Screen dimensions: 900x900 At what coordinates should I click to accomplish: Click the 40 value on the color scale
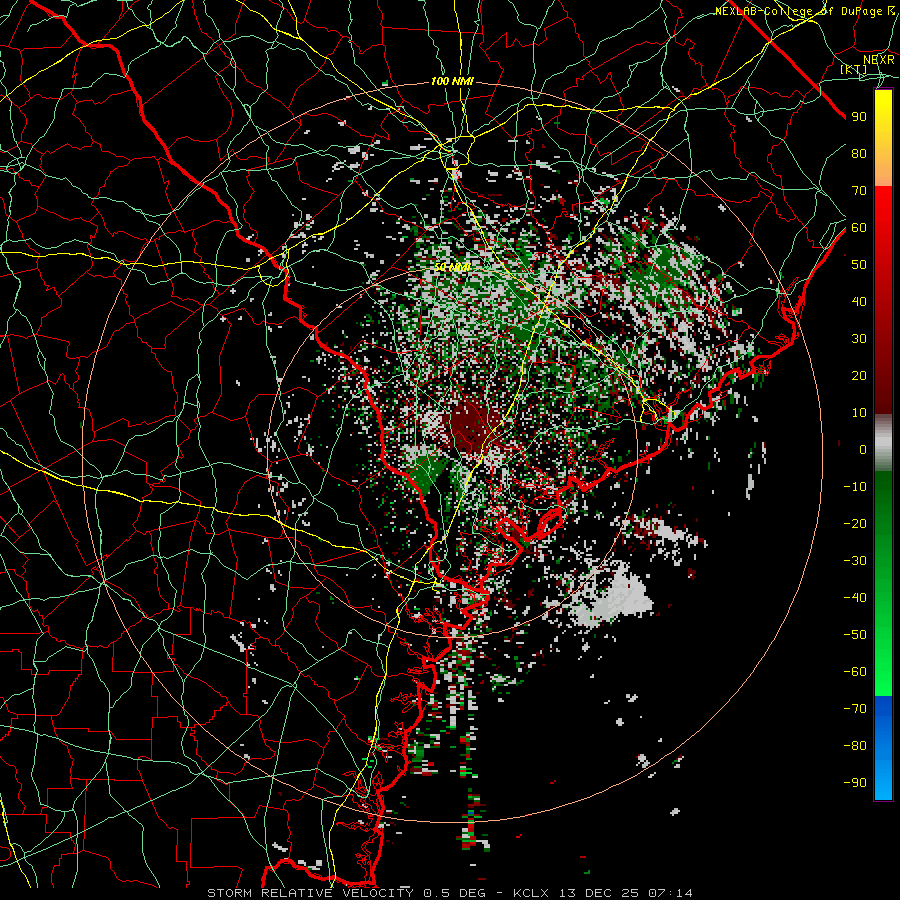pos(859,301)
